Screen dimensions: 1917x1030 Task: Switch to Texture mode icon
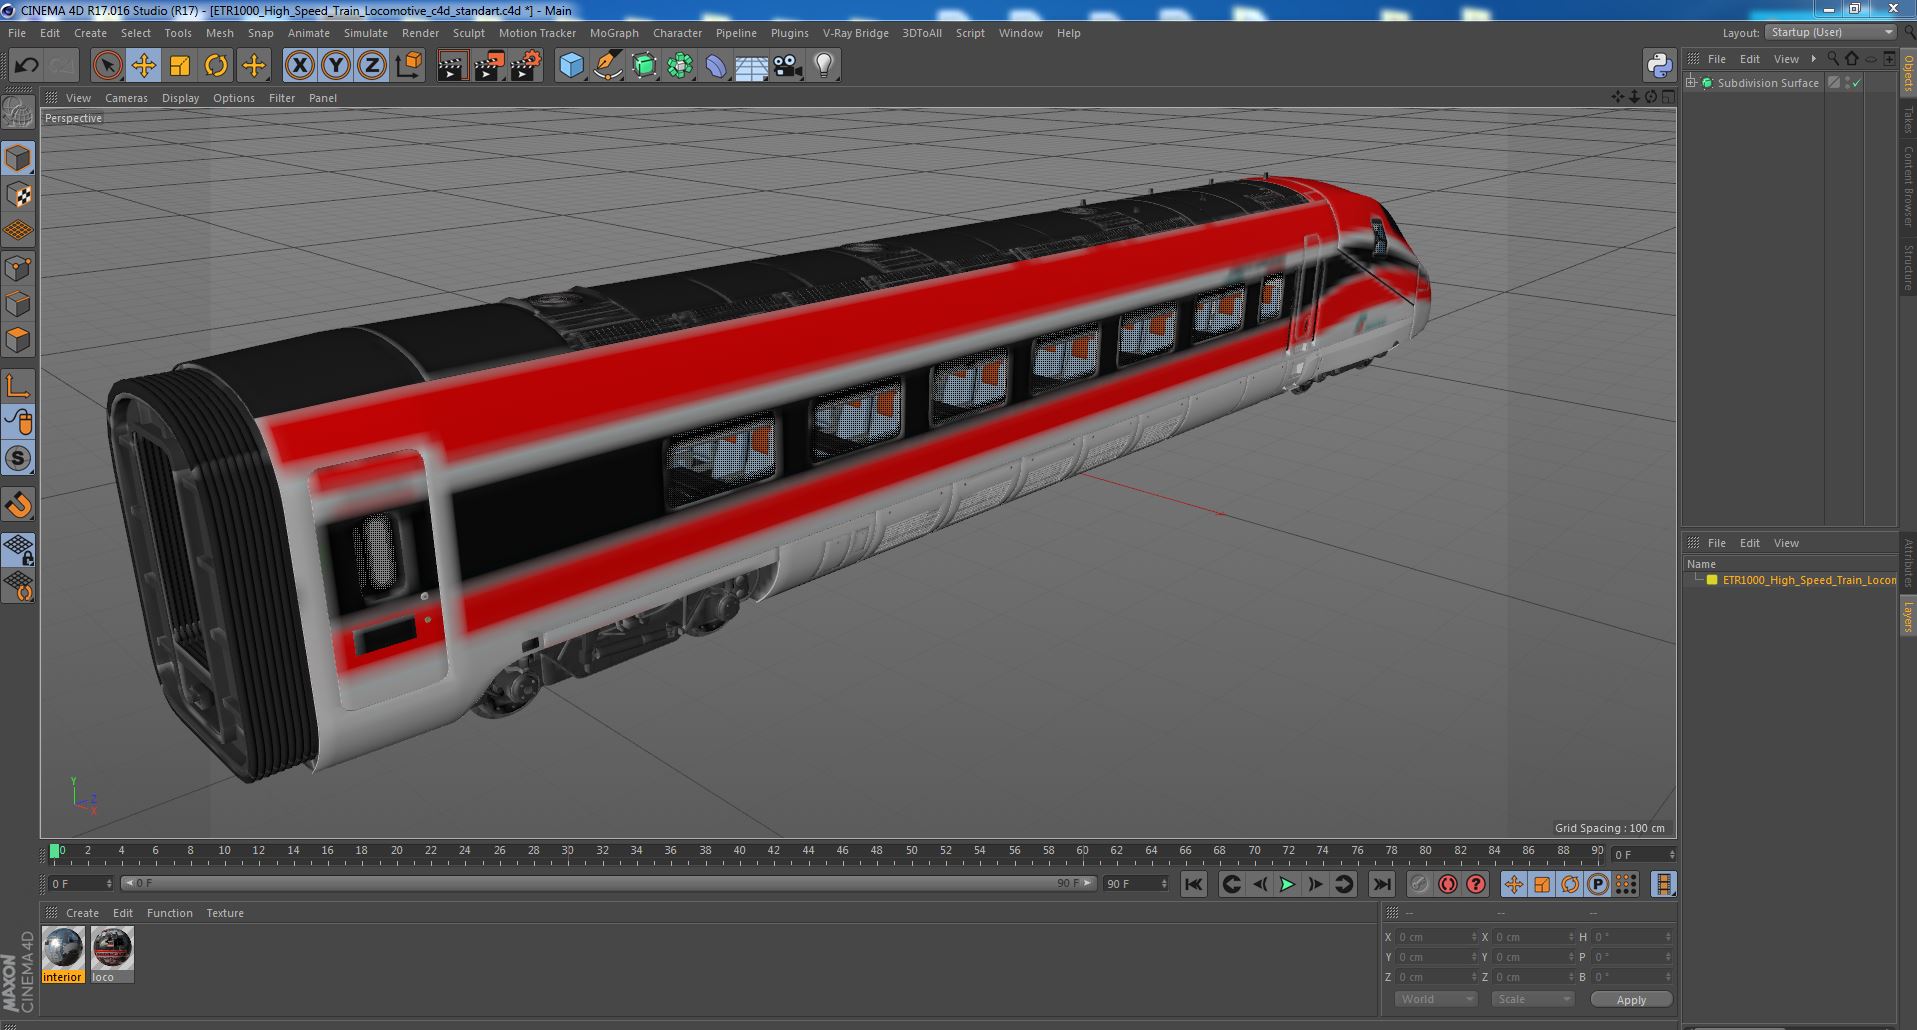[18, 194]
